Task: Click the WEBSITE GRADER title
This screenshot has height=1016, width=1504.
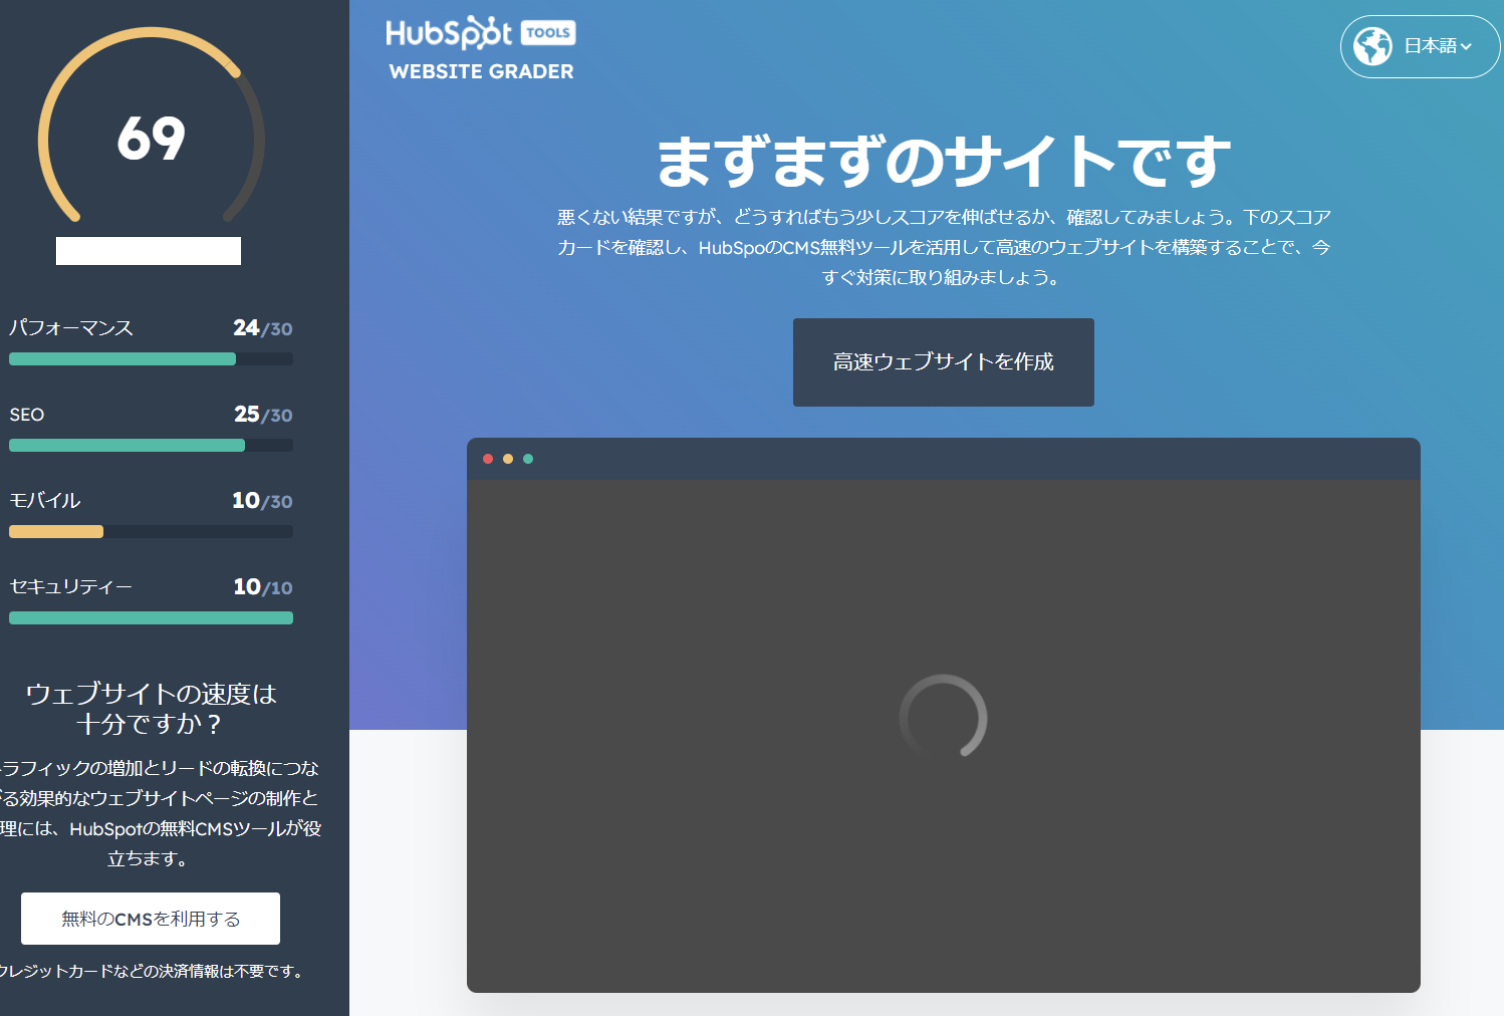Action: tap(481, 72)
